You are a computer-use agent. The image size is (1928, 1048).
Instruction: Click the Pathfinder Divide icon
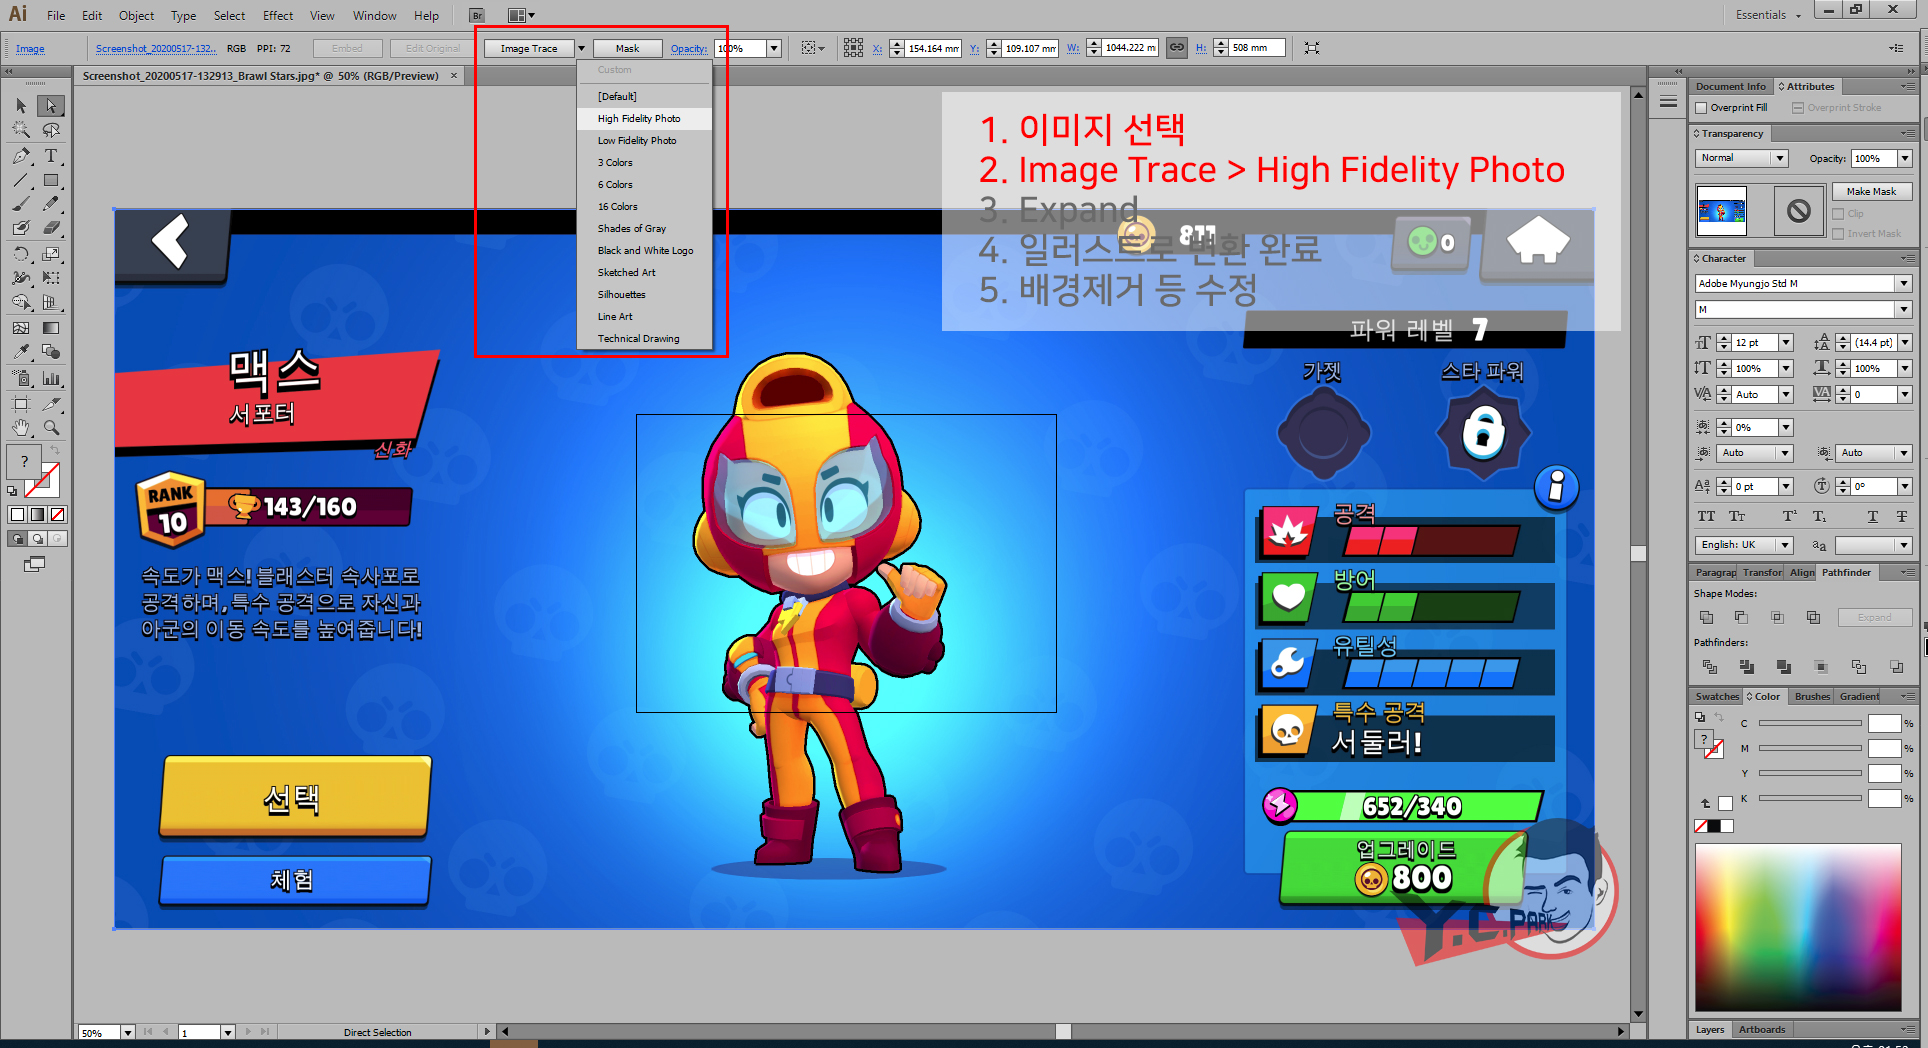click(1710, 666)
